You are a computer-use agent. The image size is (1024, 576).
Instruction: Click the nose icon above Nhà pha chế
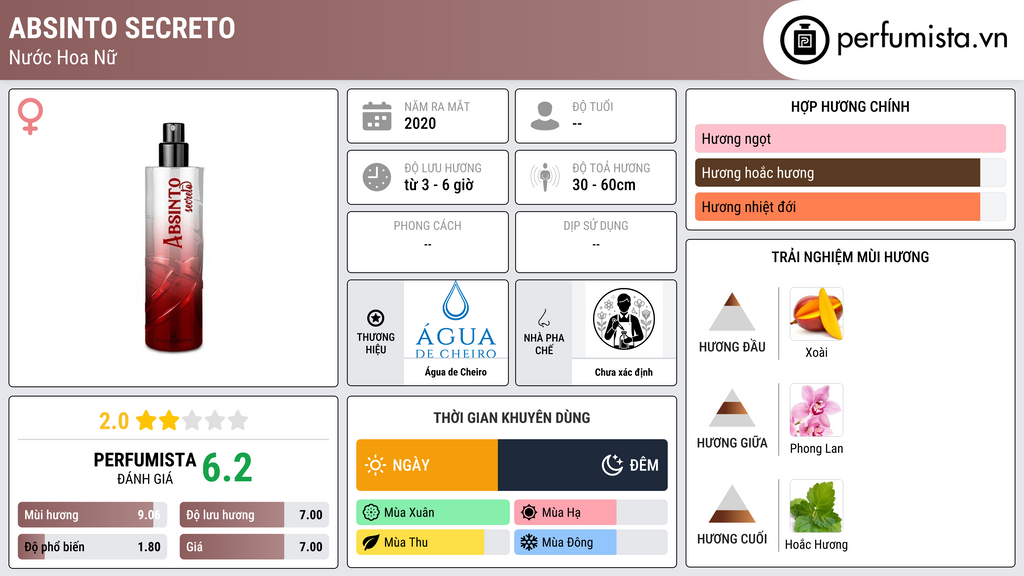(543, 318)
